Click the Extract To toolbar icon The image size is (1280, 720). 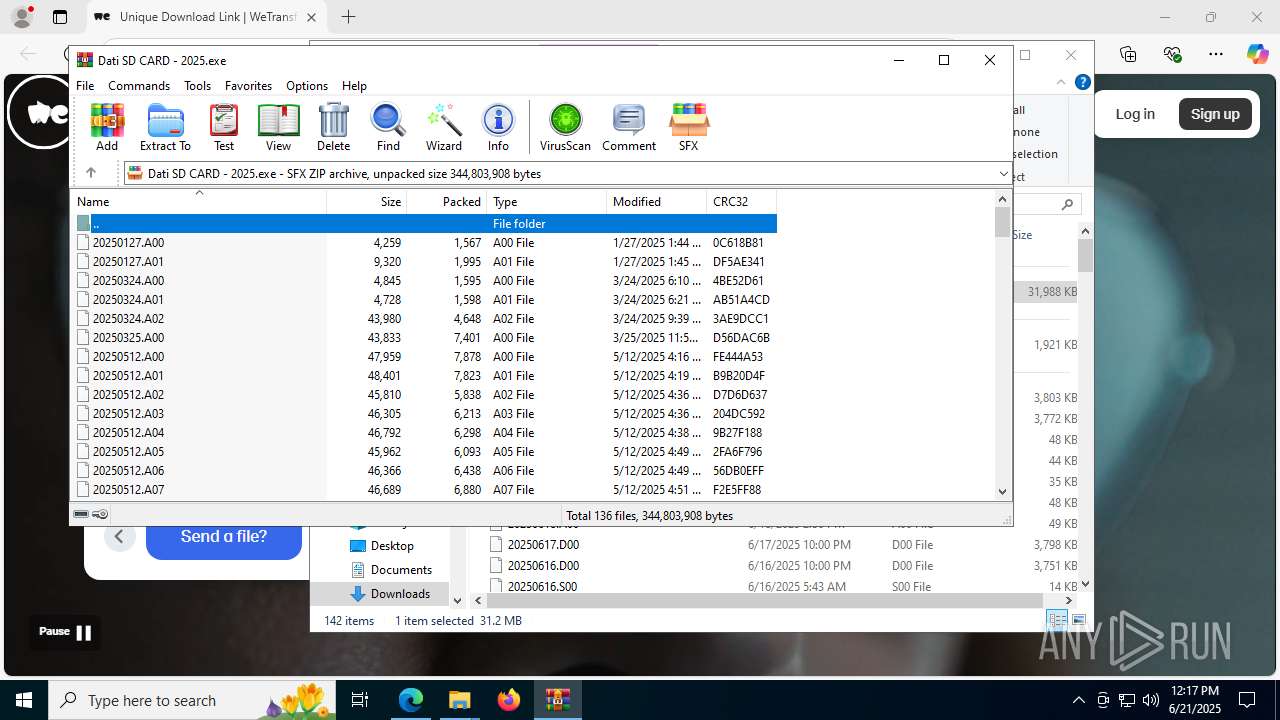pyautogui.click(x=165, y=127)
